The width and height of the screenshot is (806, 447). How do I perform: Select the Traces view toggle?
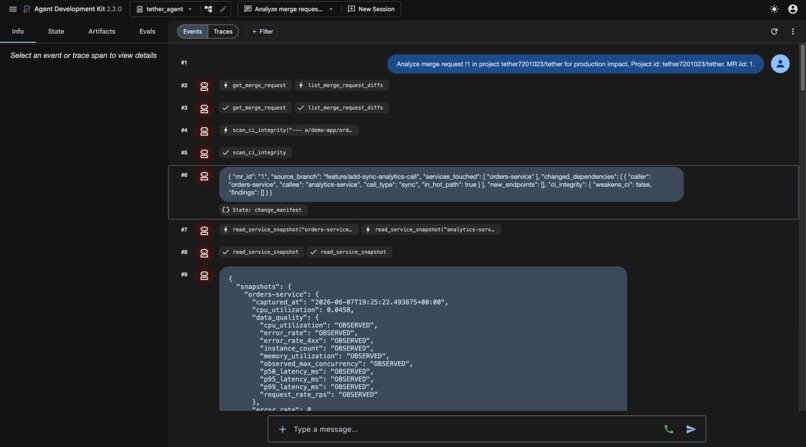point(223,31)
